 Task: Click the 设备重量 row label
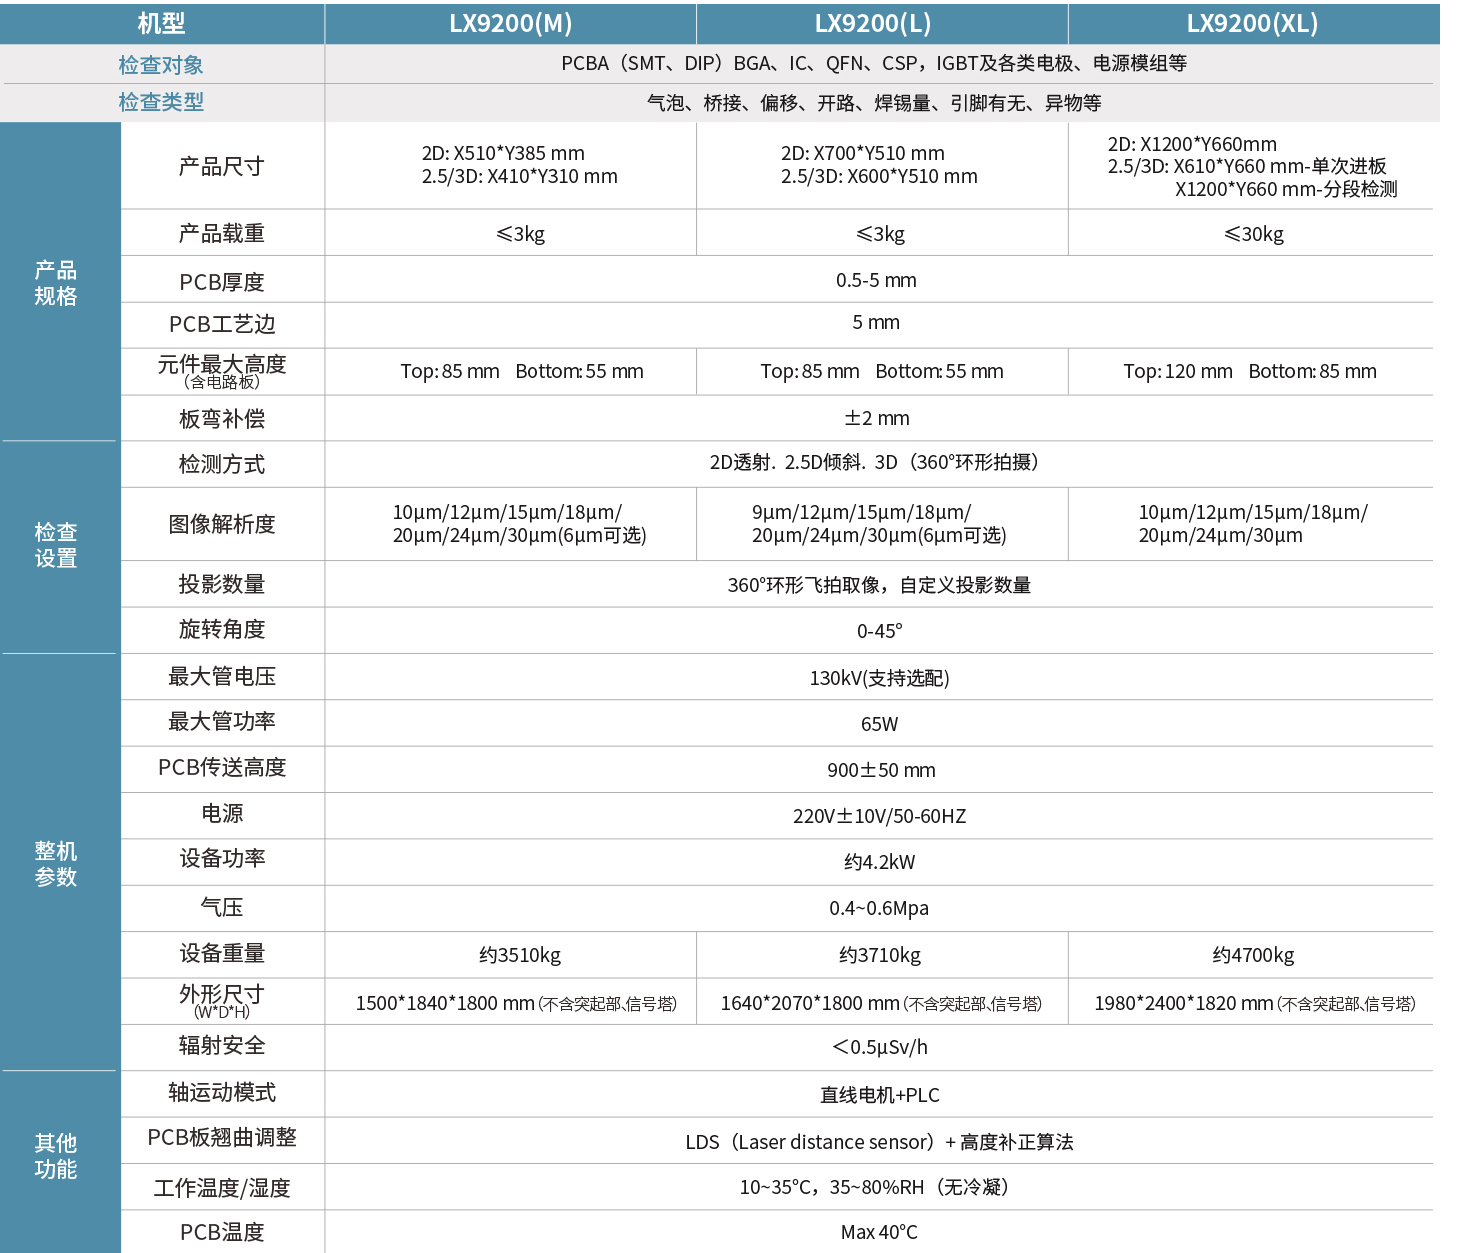222,953
